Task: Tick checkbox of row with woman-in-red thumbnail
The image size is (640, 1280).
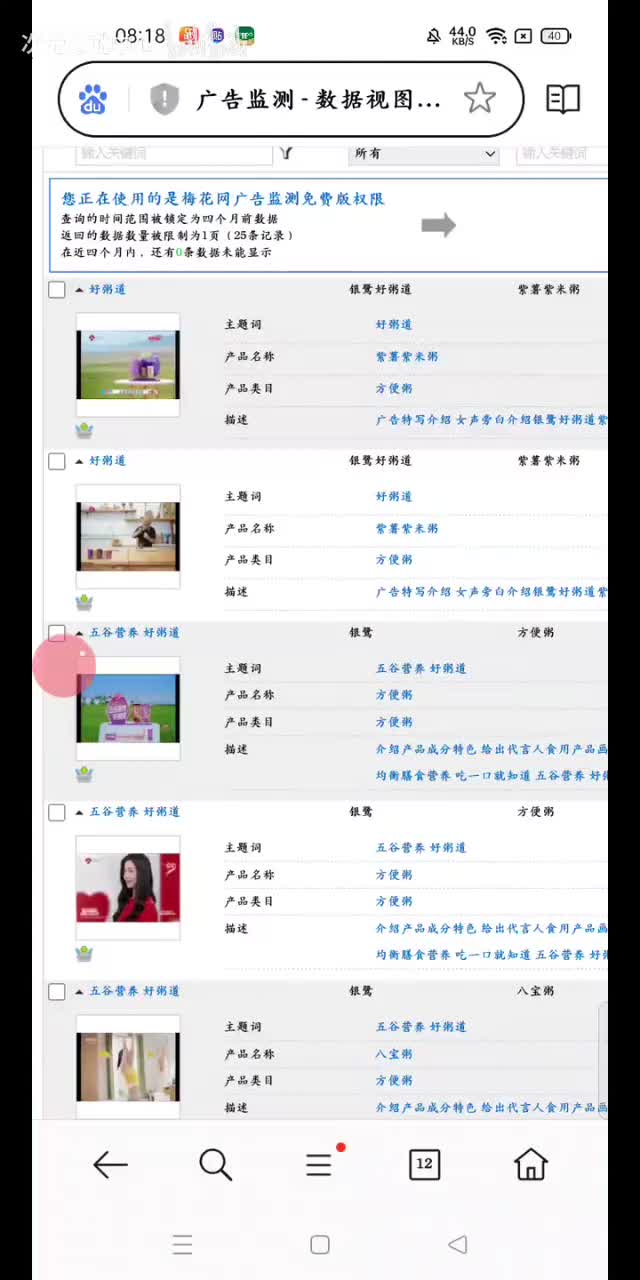Action: [x=57, y=812]
